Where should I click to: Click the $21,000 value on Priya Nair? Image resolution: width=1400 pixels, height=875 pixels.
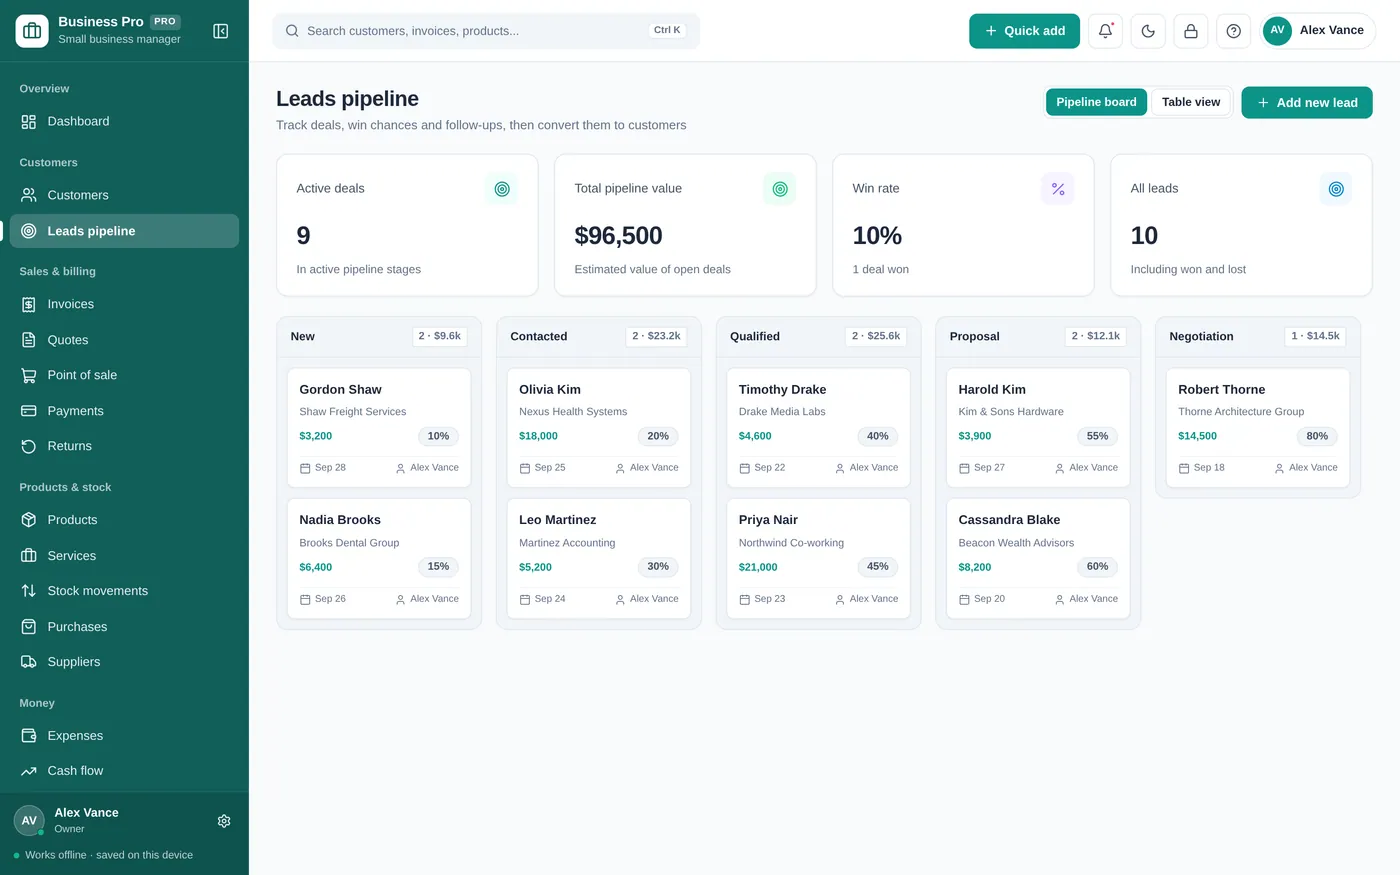(758, 567)
